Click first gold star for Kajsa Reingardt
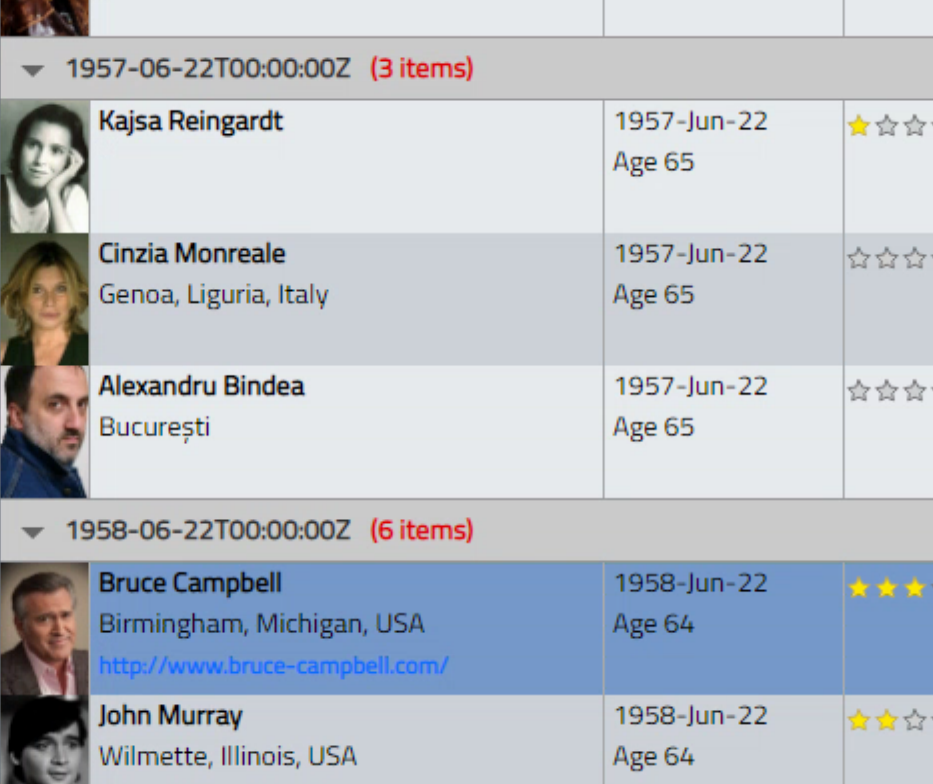Screen dimensions: 933x784 click(859, 126)
